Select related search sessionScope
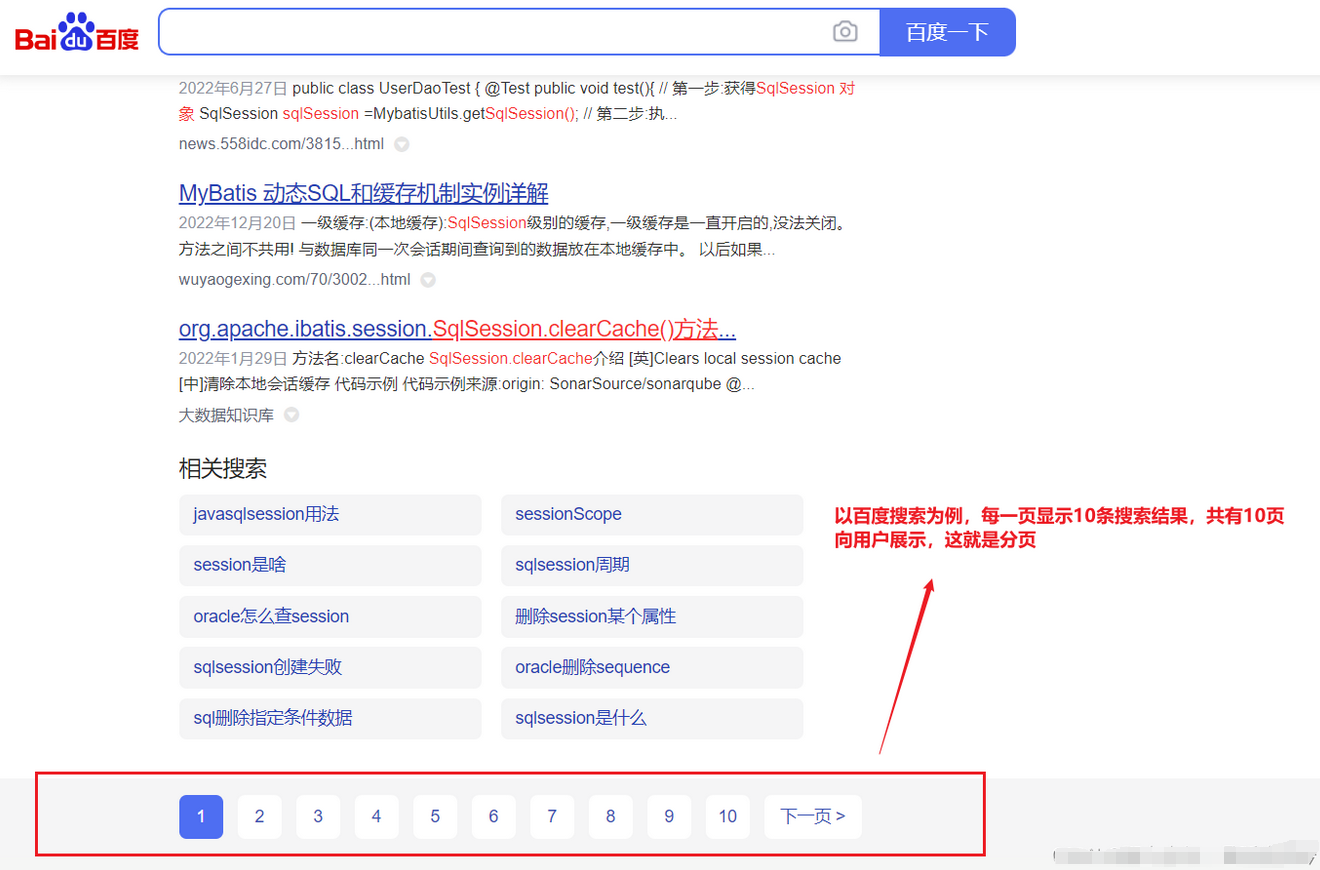 [x=652, y=514]
